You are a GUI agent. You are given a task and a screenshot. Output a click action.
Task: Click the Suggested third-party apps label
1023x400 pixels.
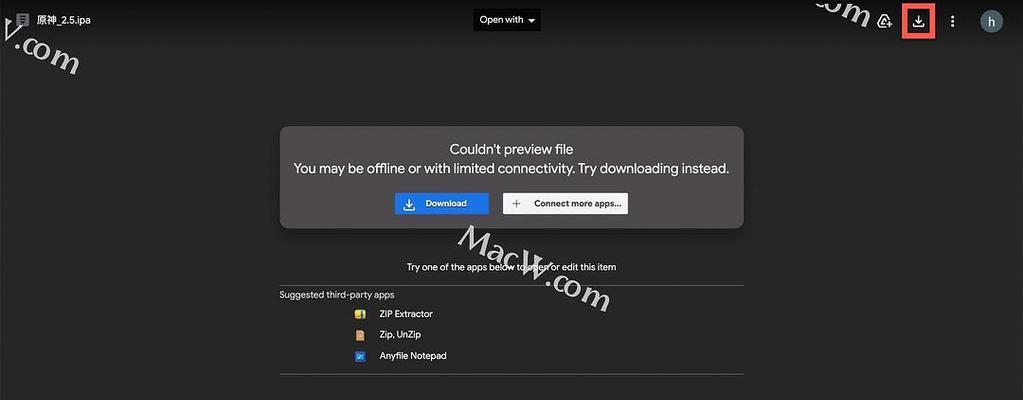(x=337, y=295)
